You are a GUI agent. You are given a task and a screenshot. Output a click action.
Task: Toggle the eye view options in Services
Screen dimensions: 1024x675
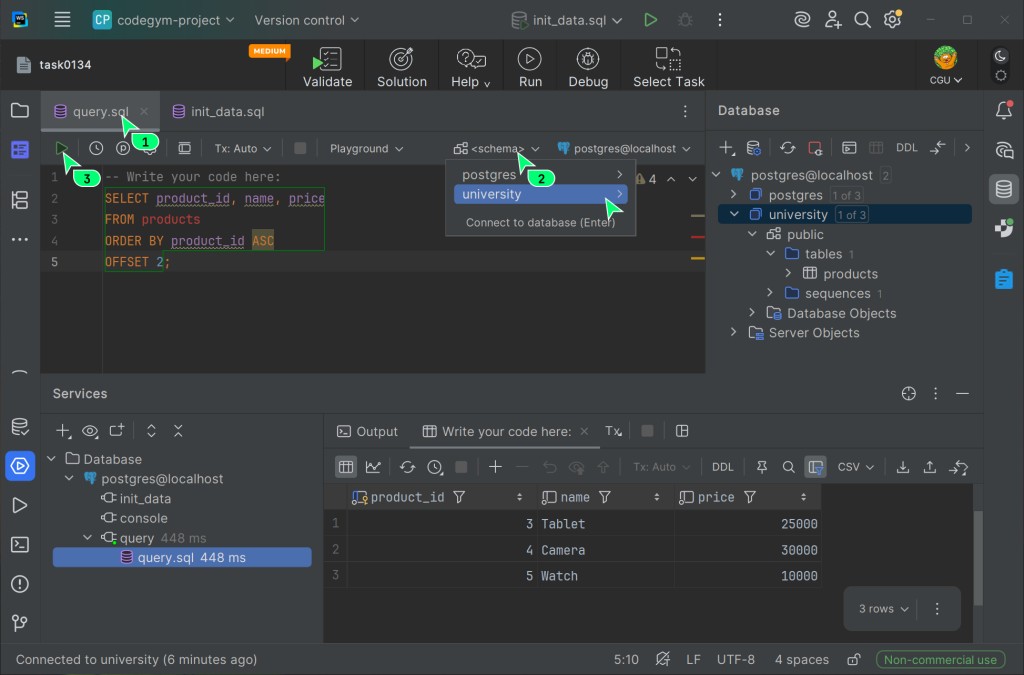click(90, 431)
